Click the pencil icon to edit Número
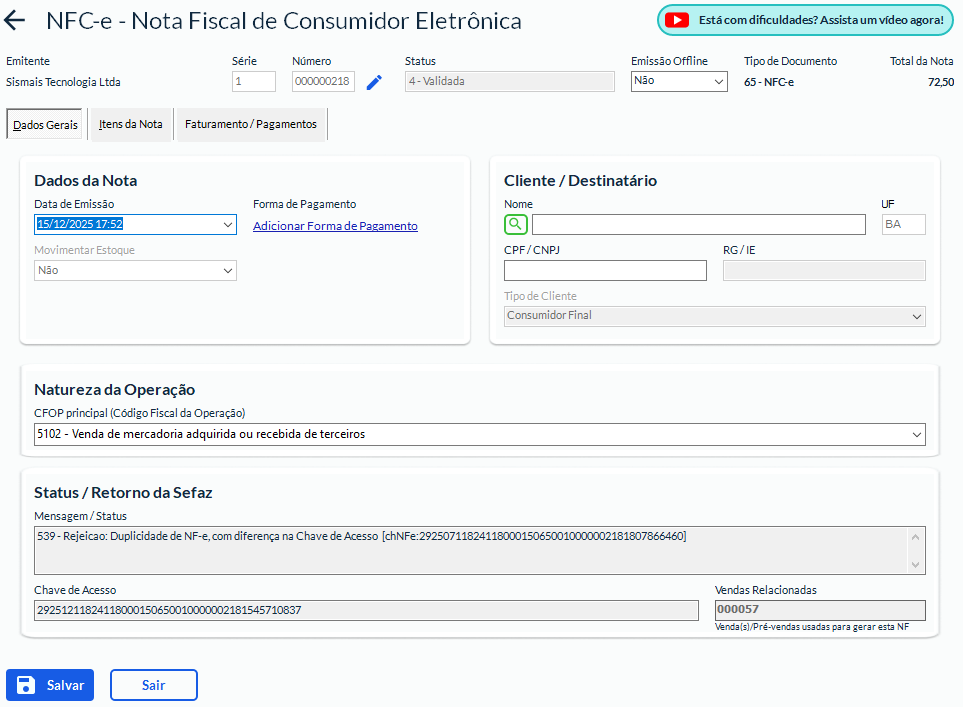 click(x=374, y=82)
